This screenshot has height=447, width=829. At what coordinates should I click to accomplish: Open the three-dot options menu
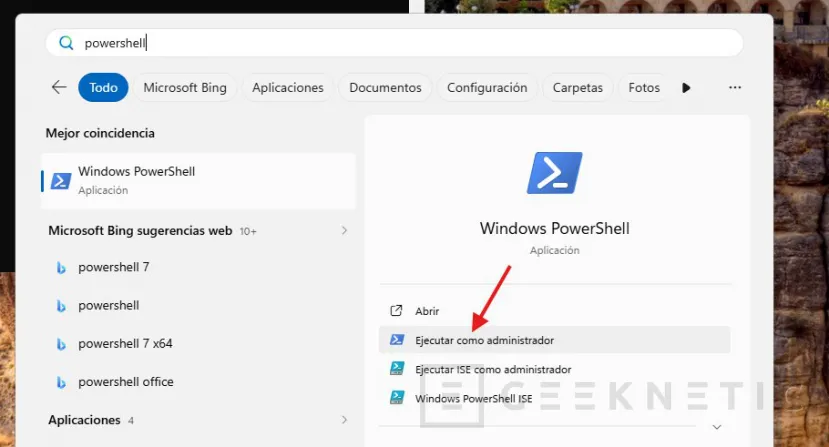735,87
